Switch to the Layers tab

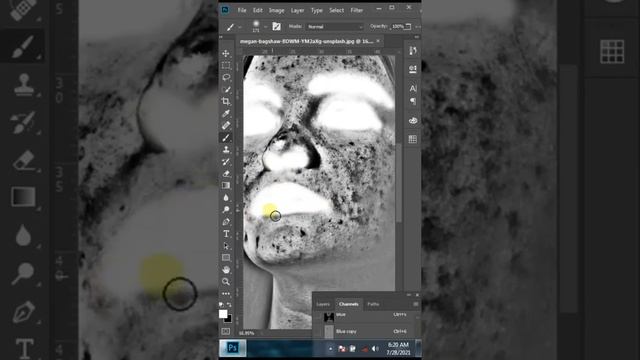point(323,304)
